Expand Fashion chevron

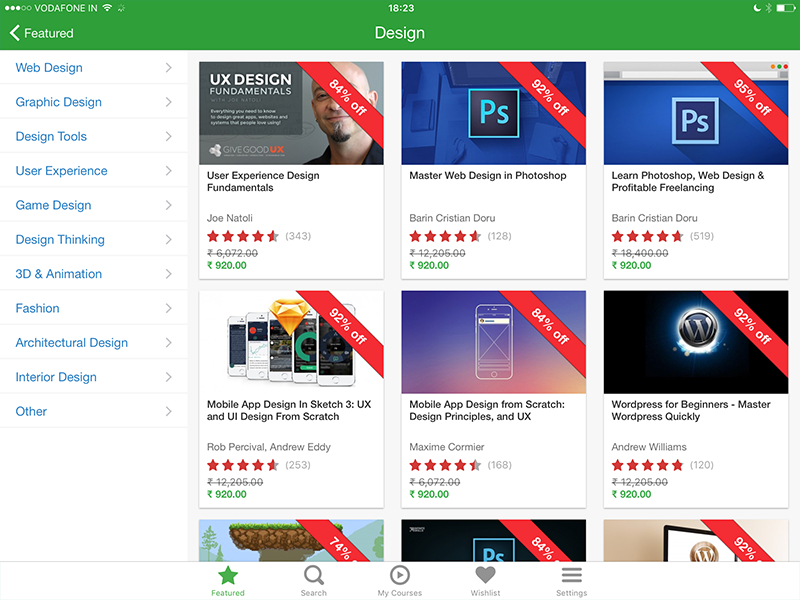[x=168, y=308]
